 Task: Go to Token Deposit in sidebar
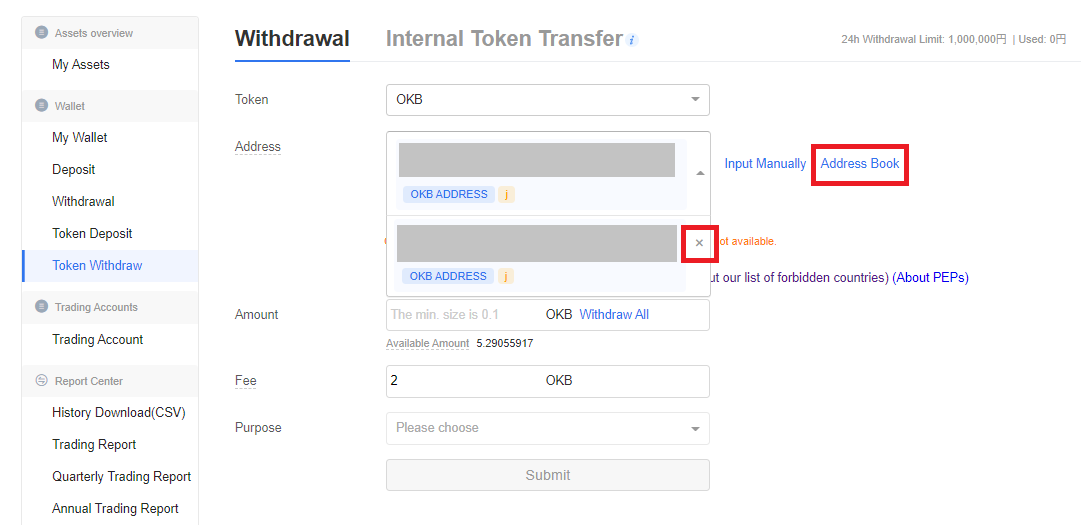pyautogui.click(x=92, y=234)
